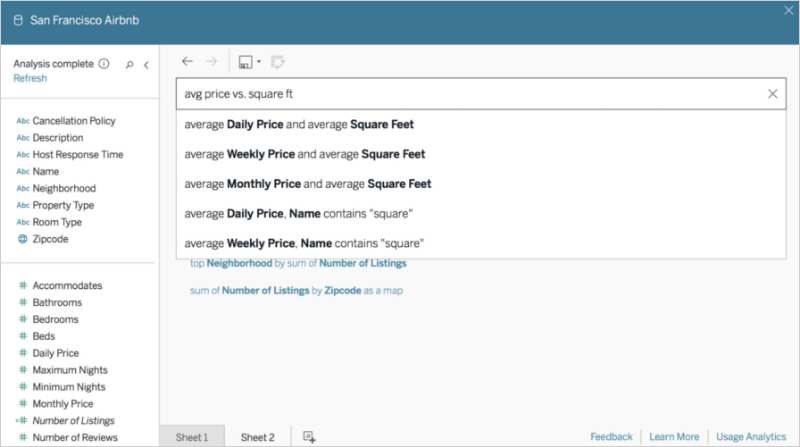Select the Room Type field
Viewport: 800px width, 447px height.
point(57,222)
